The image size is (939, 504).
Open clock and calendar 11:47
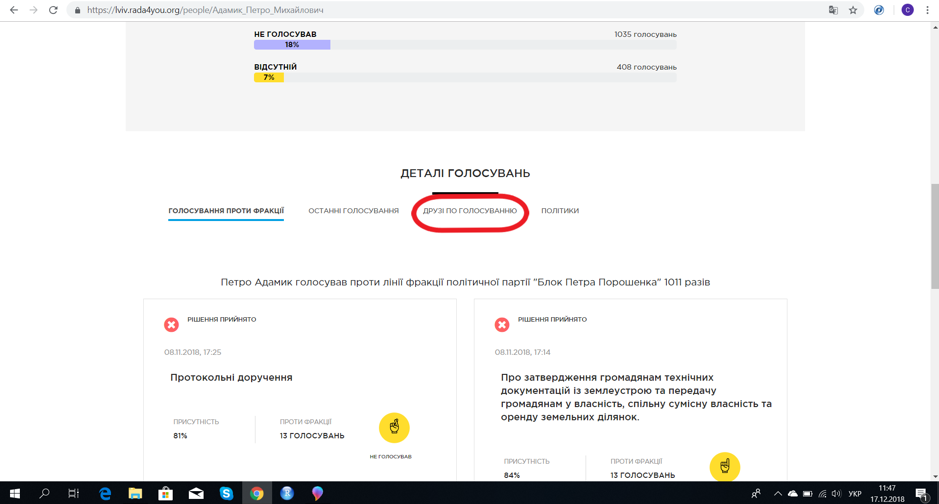pos(887,494)
